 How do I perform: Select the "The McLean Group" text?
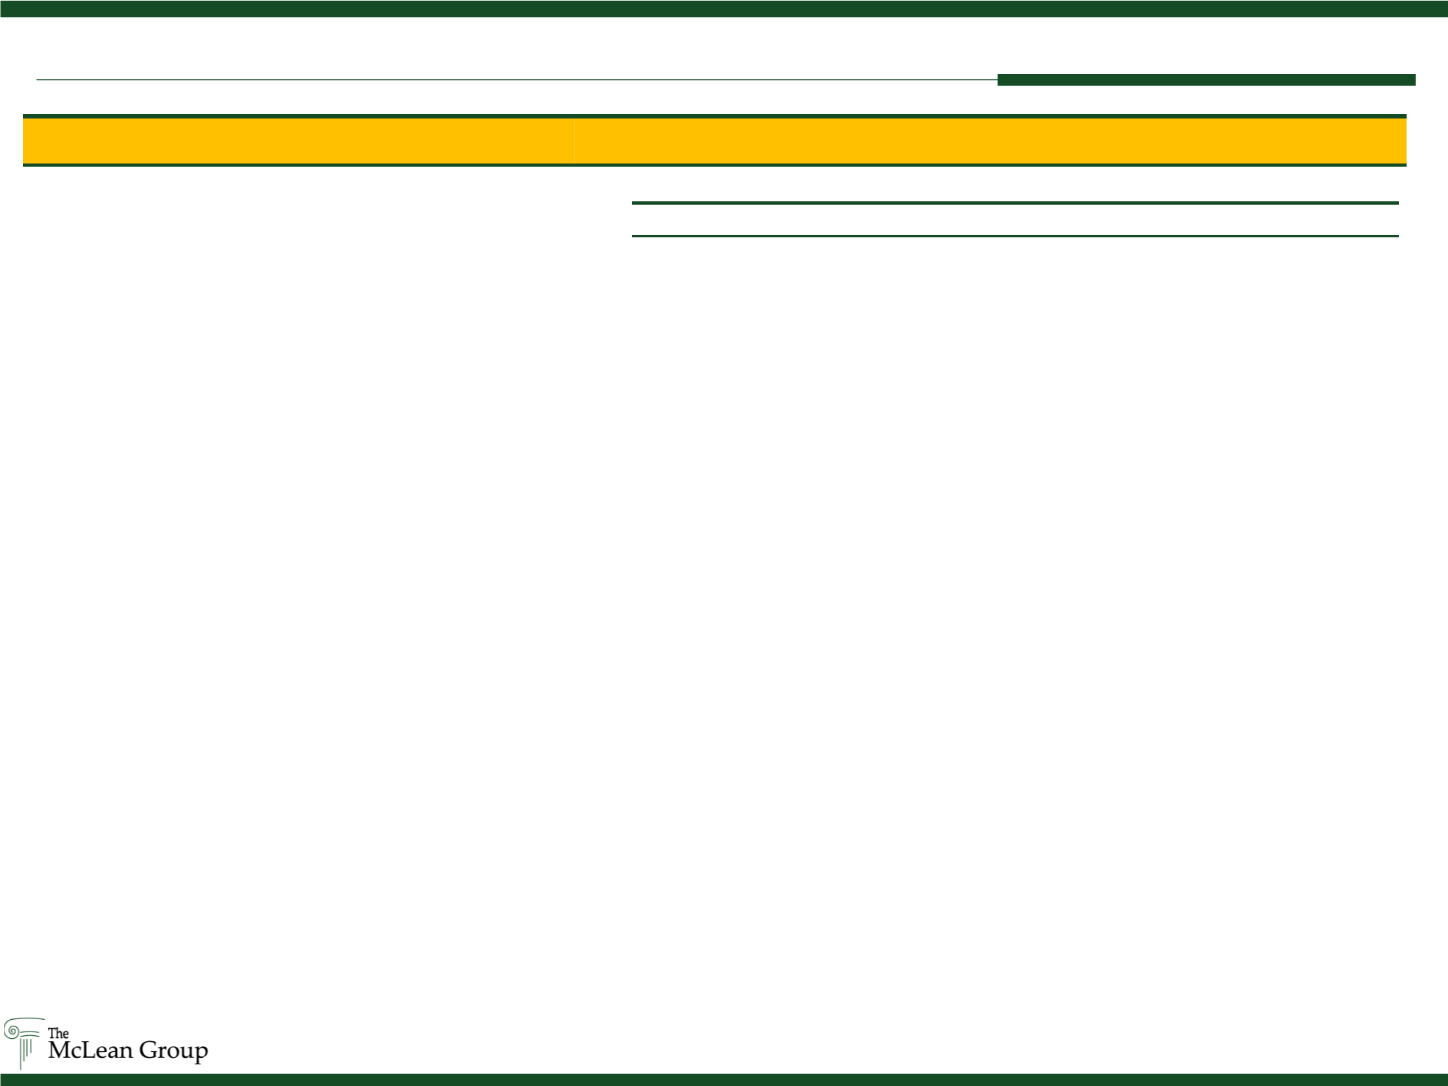pyautogui.click(x=128, y=1046)
